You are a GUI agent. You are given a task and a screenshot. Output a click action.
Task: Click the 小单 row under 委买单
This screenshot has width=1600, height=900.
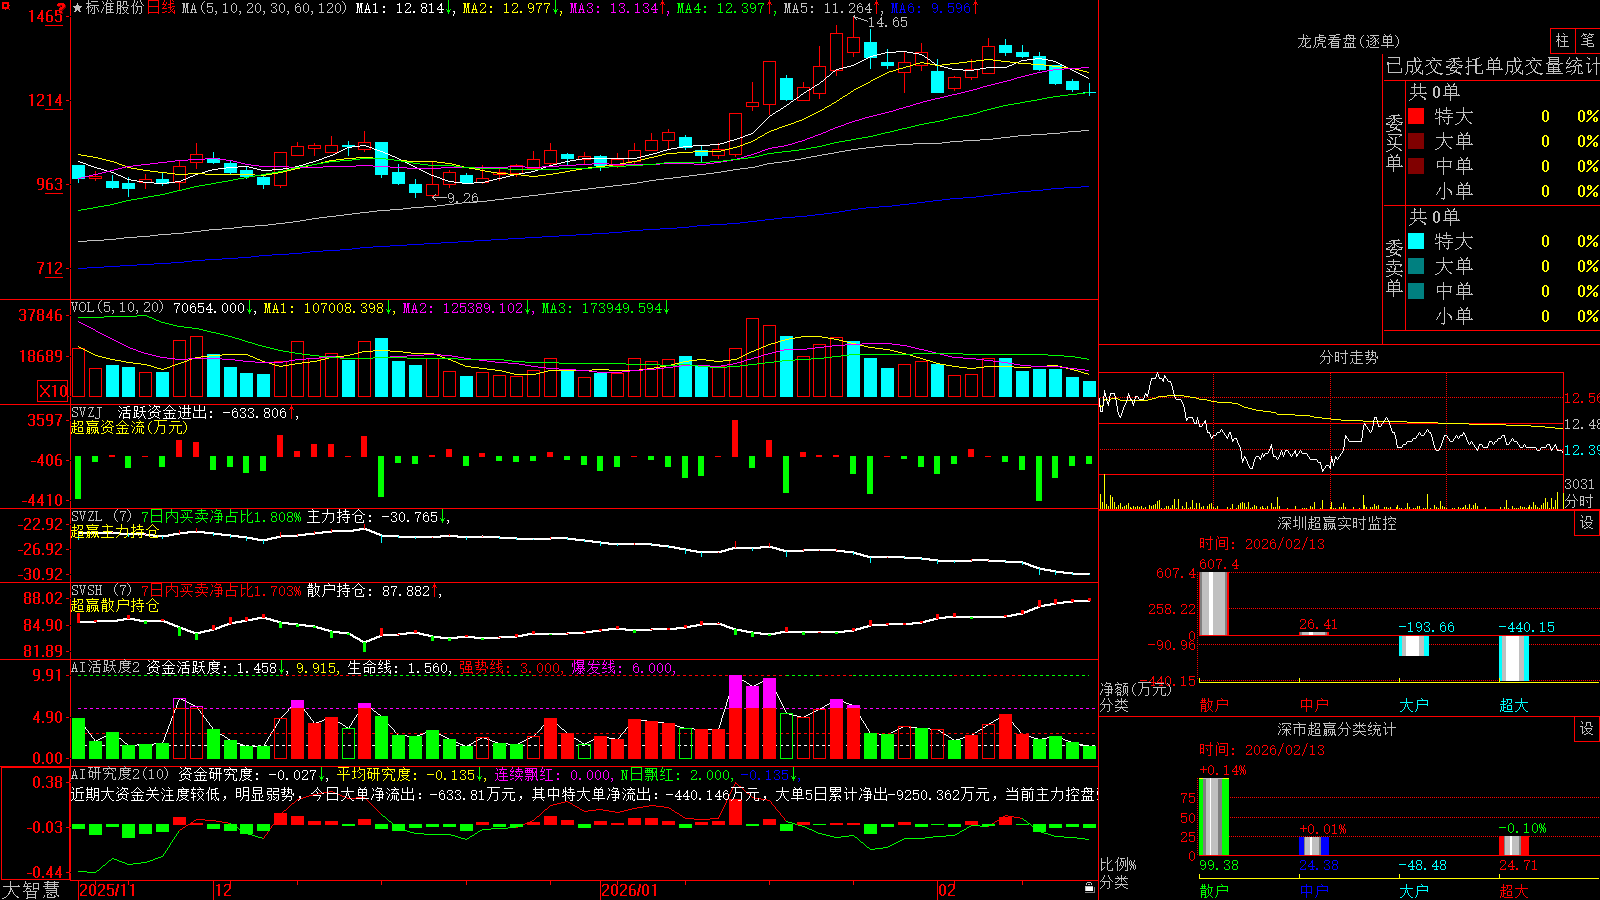click(1503, 191)
